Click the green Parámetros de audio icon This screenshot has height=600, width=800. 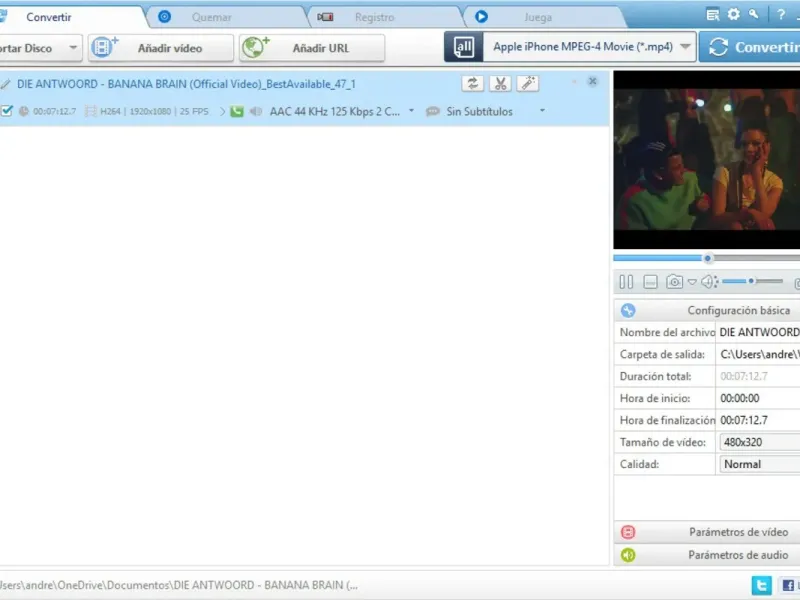click(628, 555)
